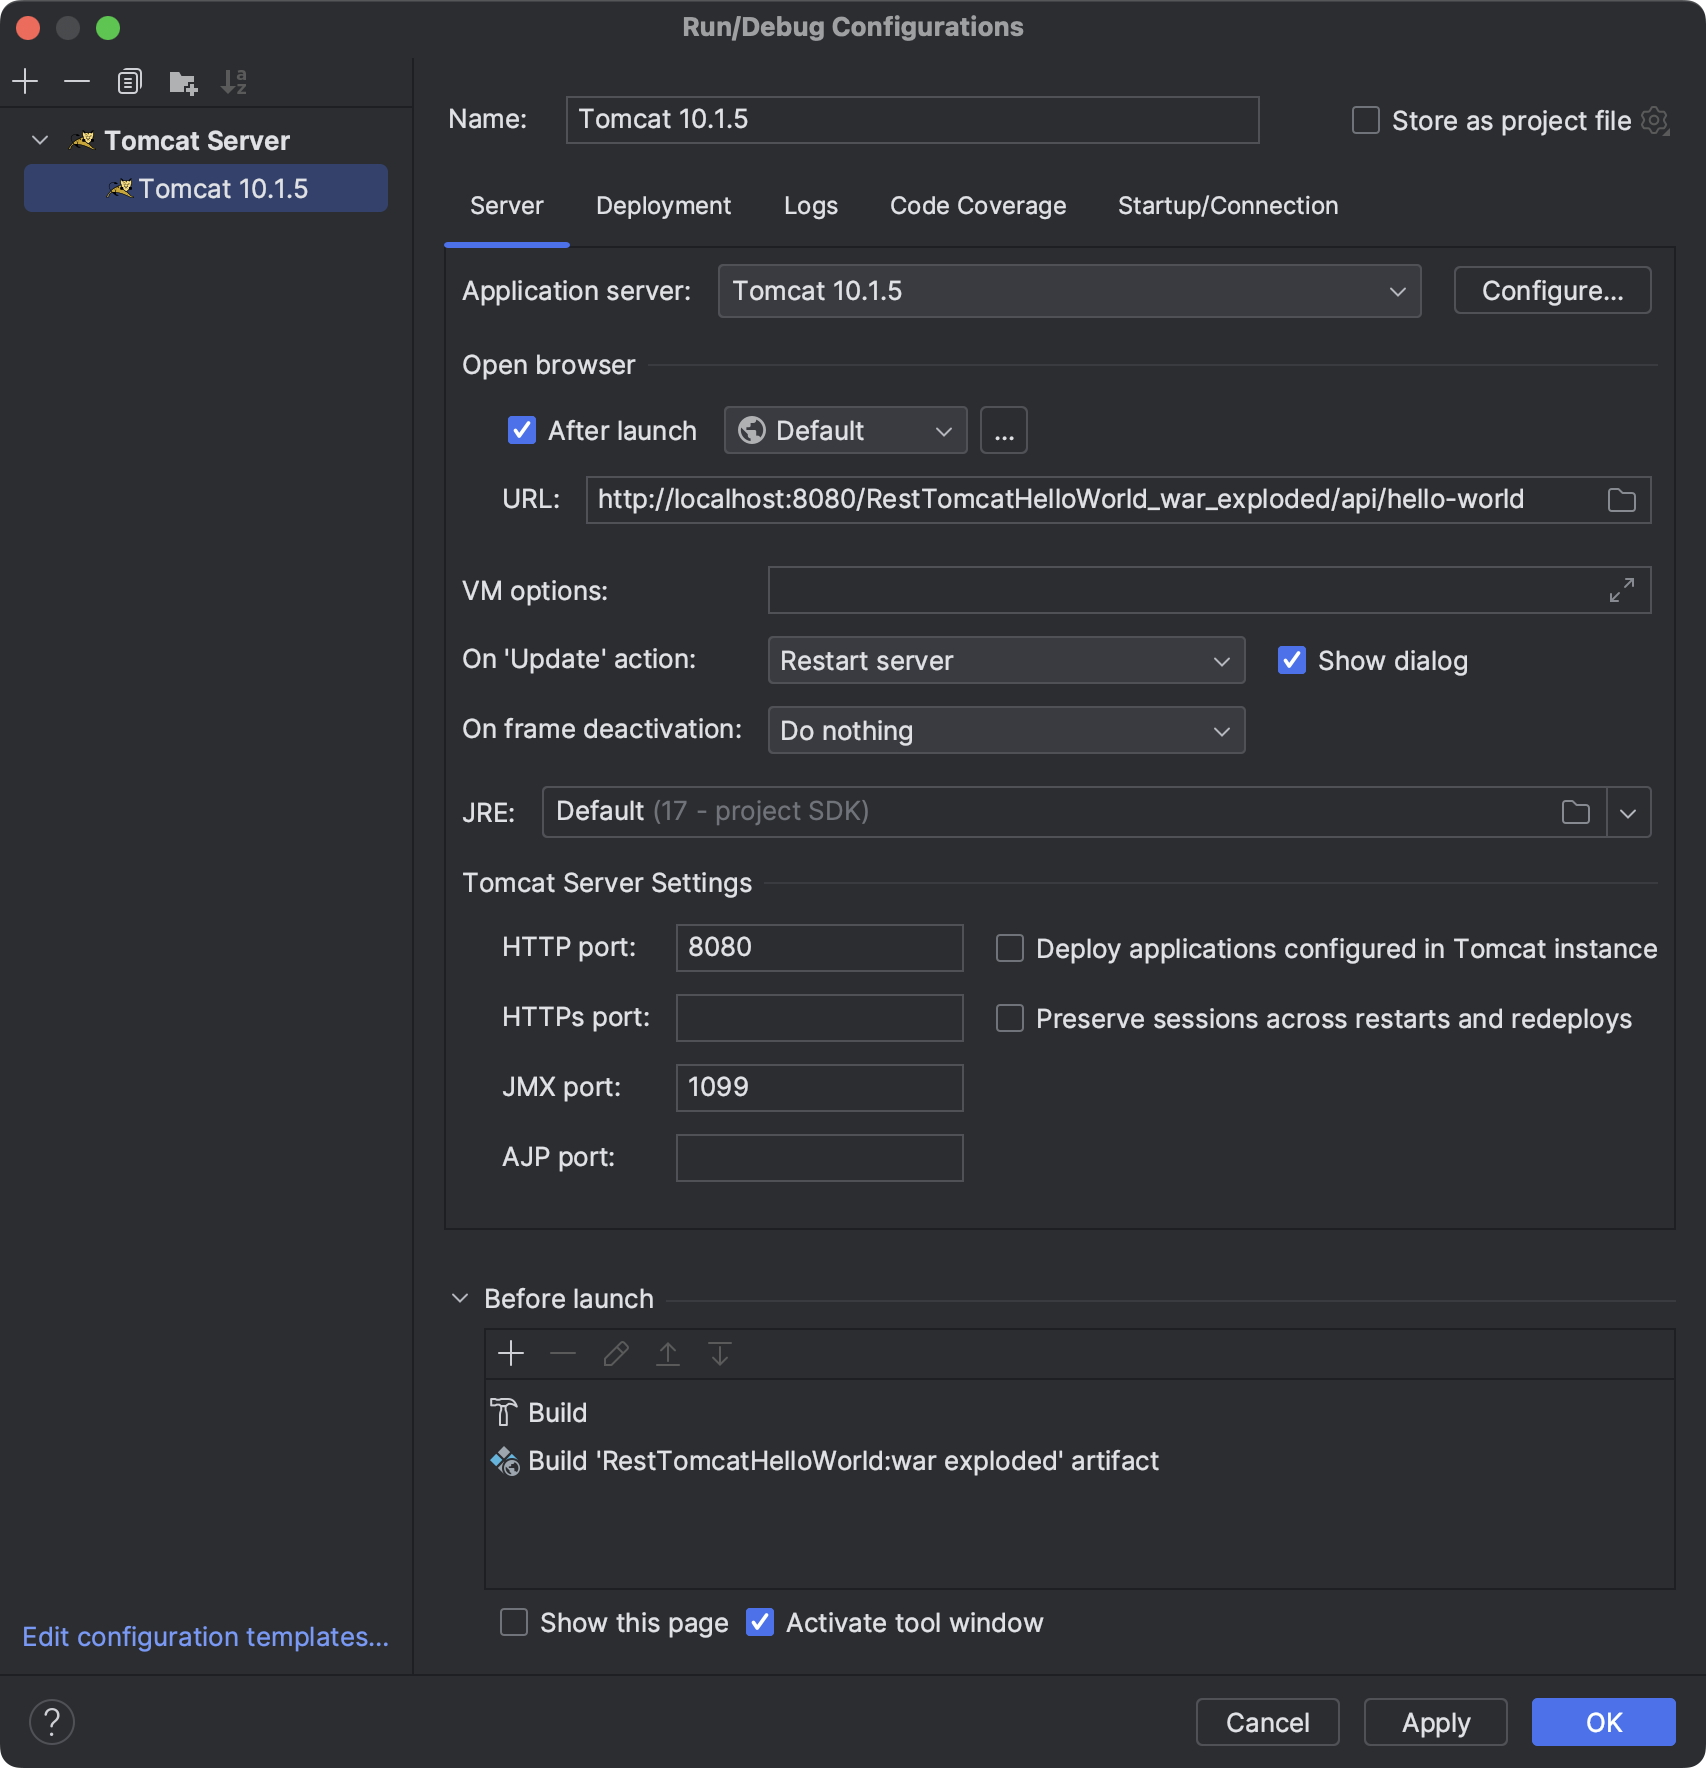
Task: Enable Preserve sessions across restarts and redeploys
Action: (x=1010, y=1019)
